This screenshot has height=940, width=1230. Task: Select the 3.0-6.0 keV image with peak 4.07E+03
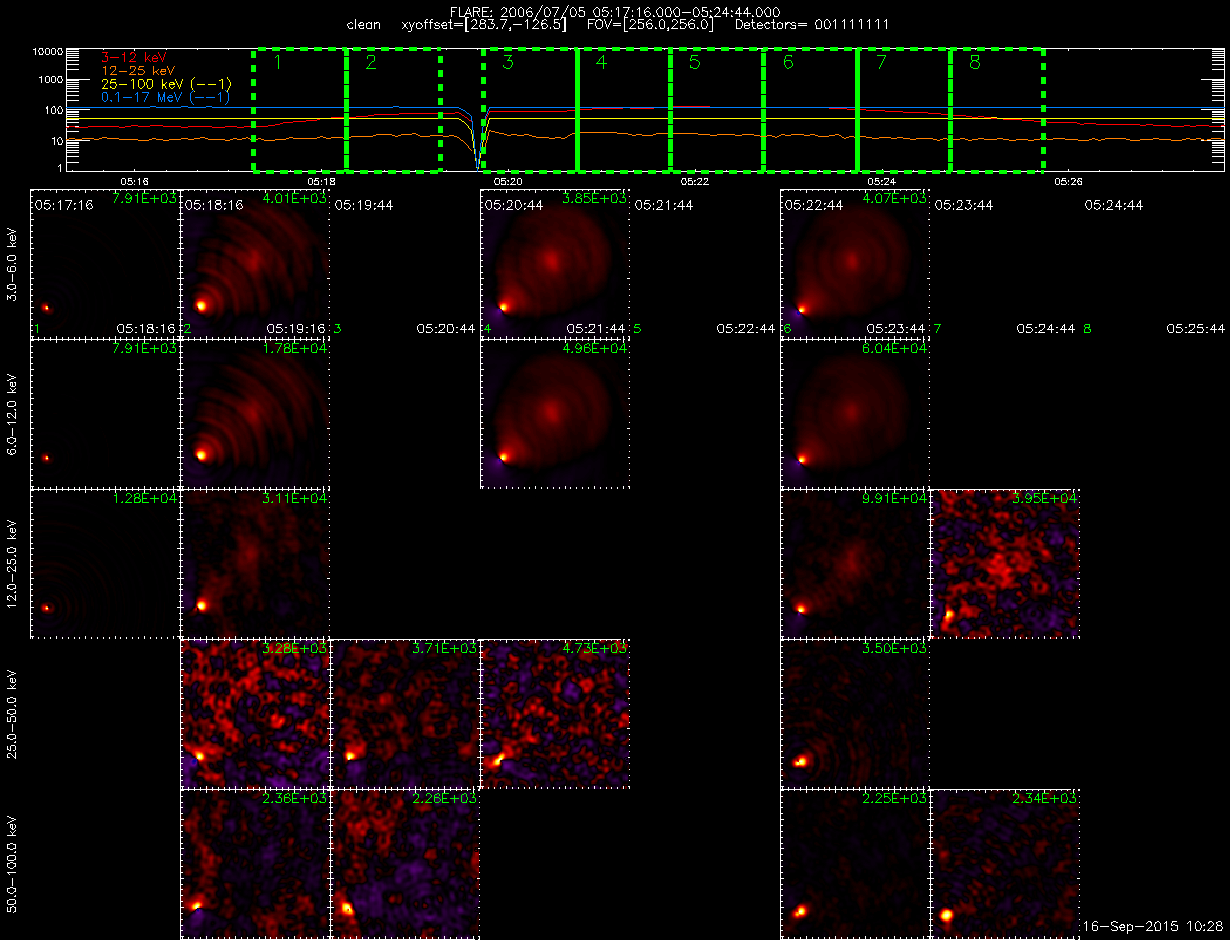coord(855,264)
